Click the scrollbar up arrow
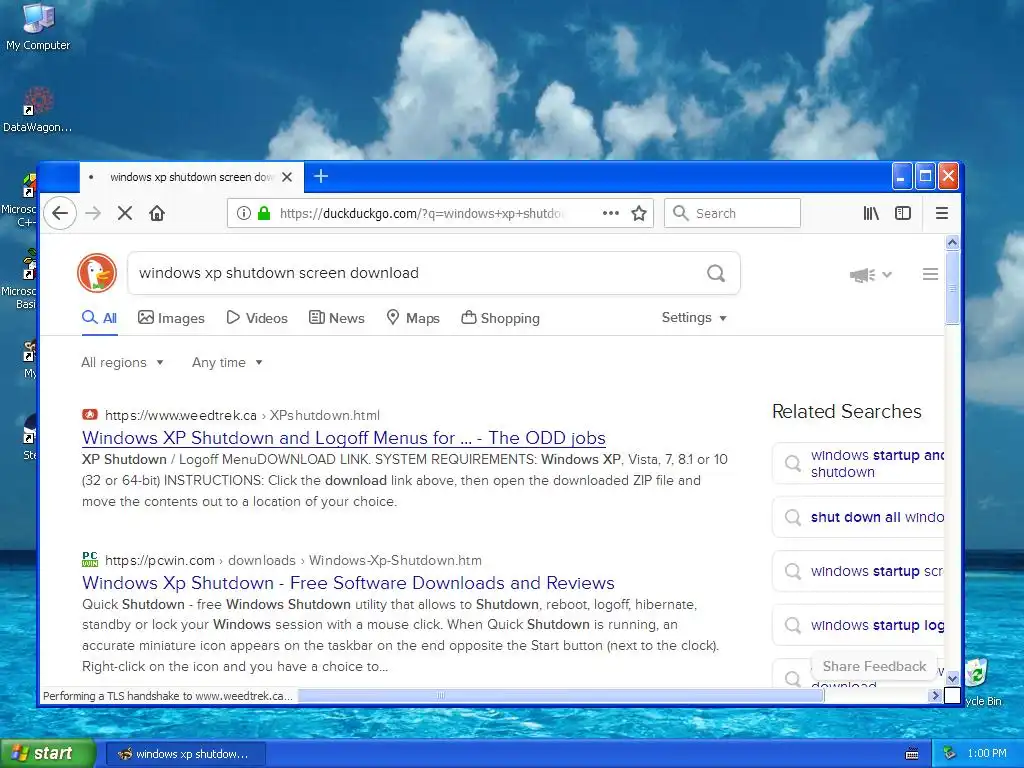 (952, 242)
